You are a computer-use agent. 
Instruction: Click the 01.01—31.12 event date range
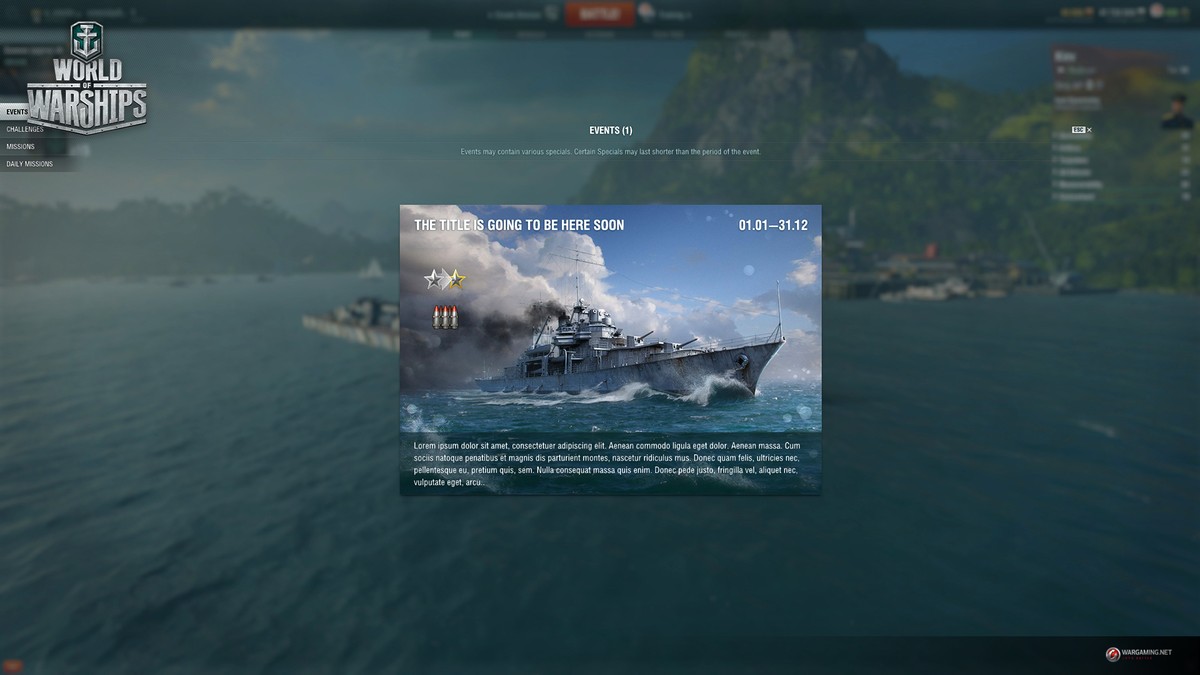[773, 226]
